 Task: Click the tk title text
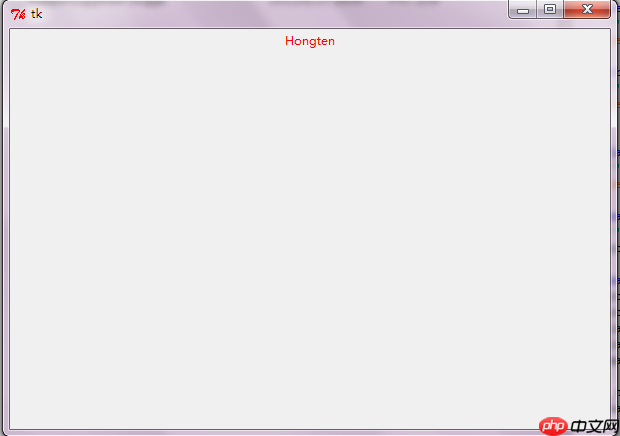[36, 14]
